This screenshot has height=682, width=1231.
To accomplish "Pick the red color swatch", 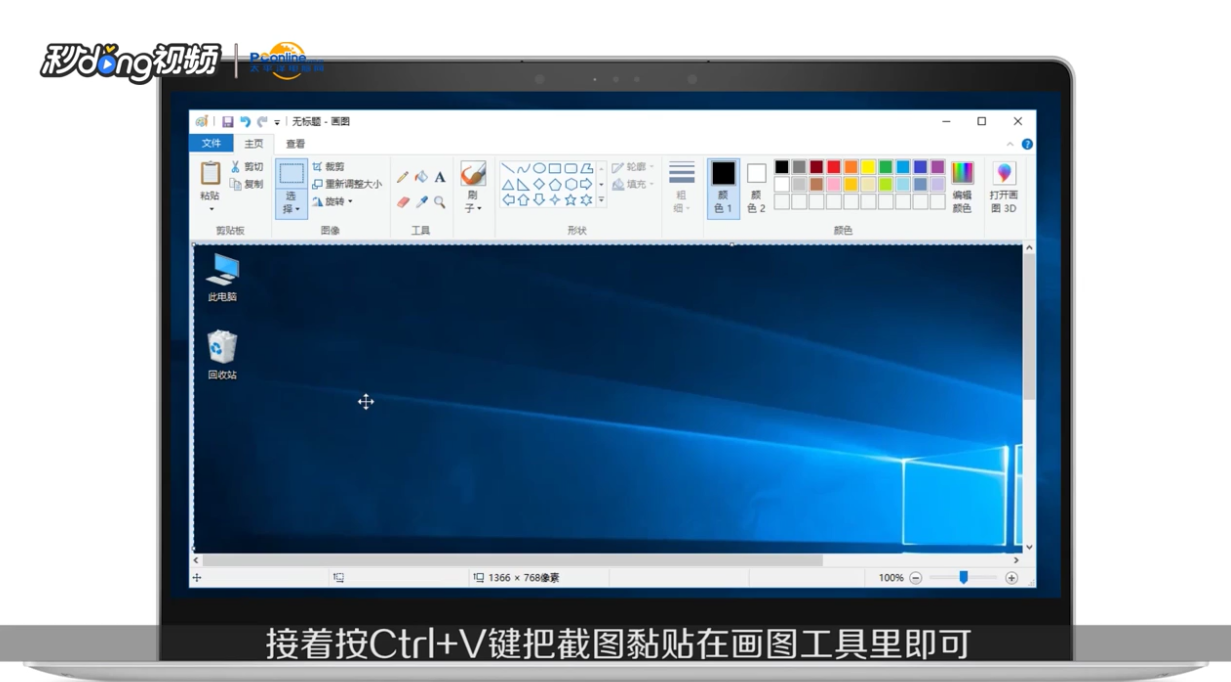I will point(834,167).
